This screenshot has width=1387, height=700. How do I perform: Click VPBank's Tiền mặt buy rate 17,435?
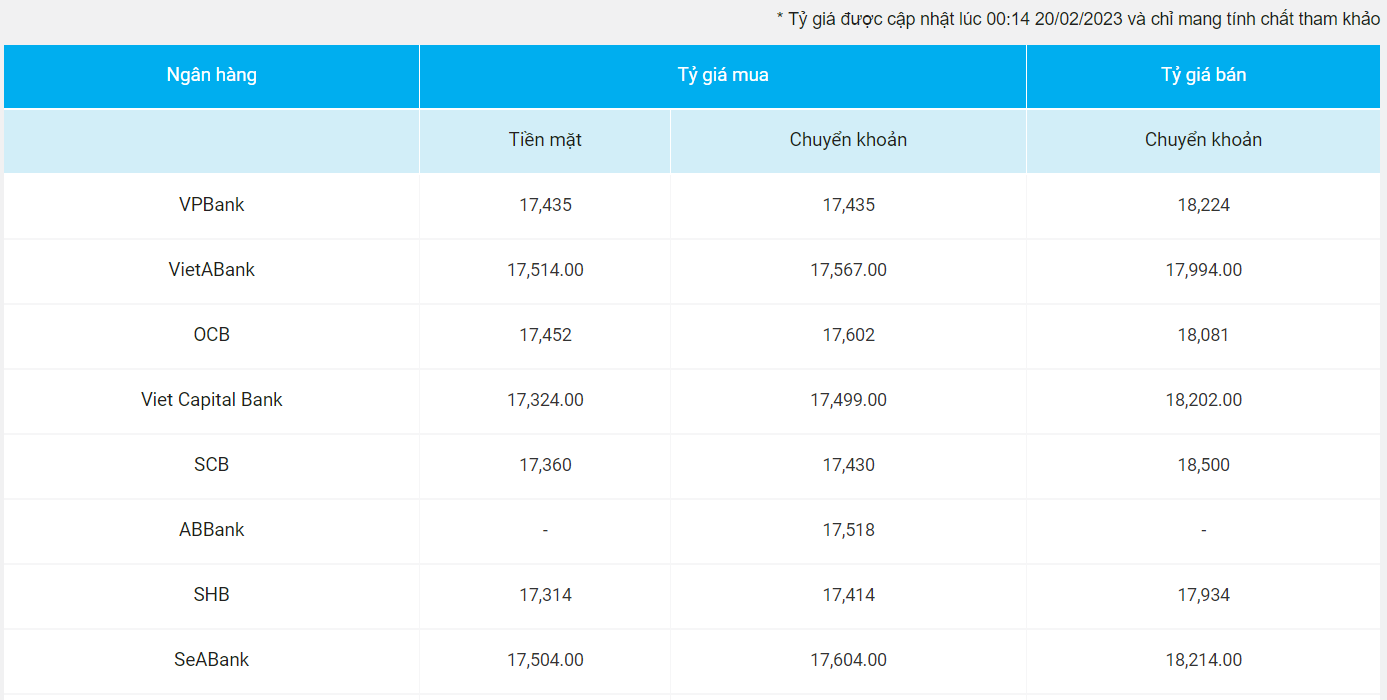[x=545, y=205]
